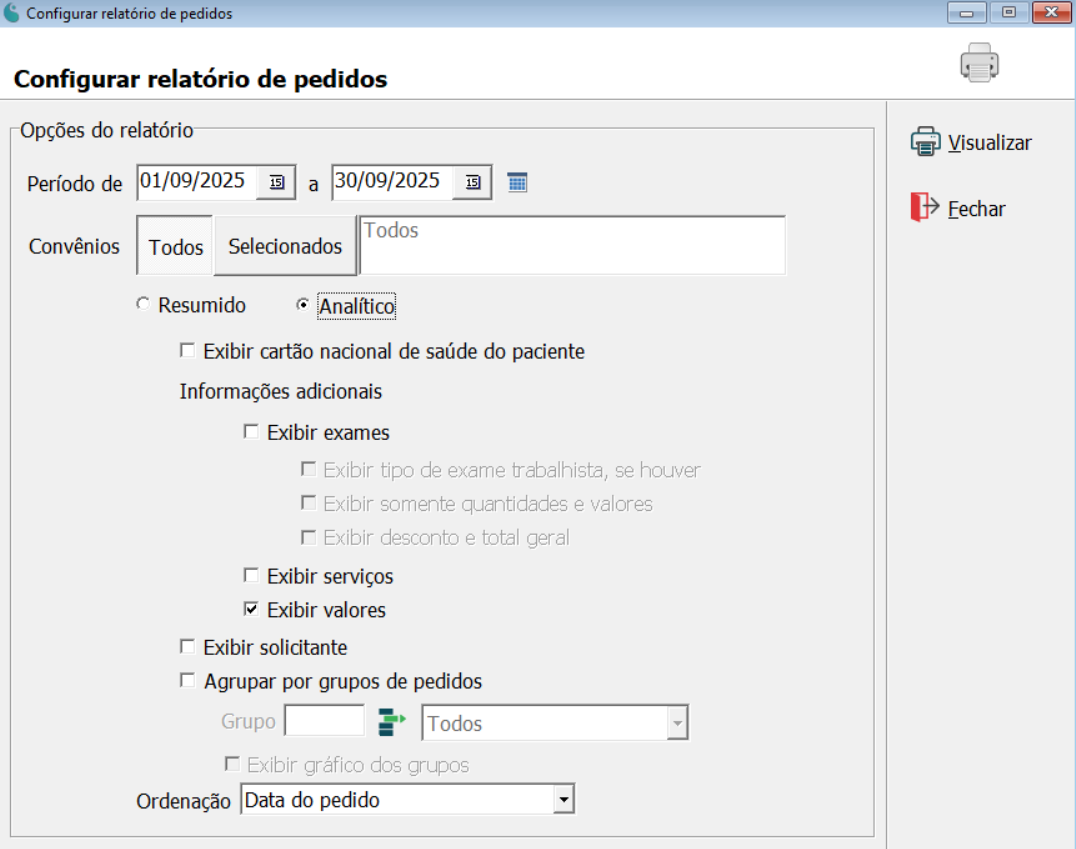This screenshot has height=849, width=1076.
Task: Click the red Fechar door icon
Action: point(924,207)
